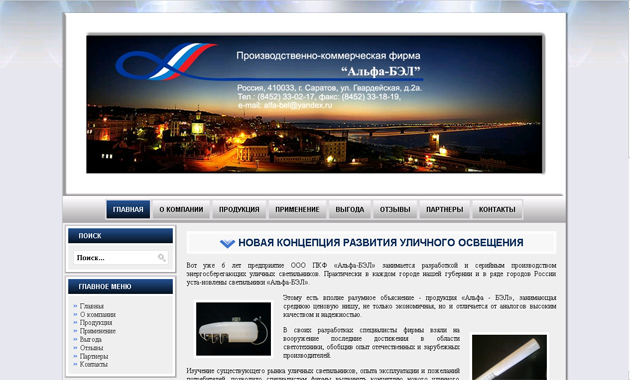Viewport: 630px width, 380px height.
Task: Open sidebar link Партнеры
Action: tap(94, 356)
